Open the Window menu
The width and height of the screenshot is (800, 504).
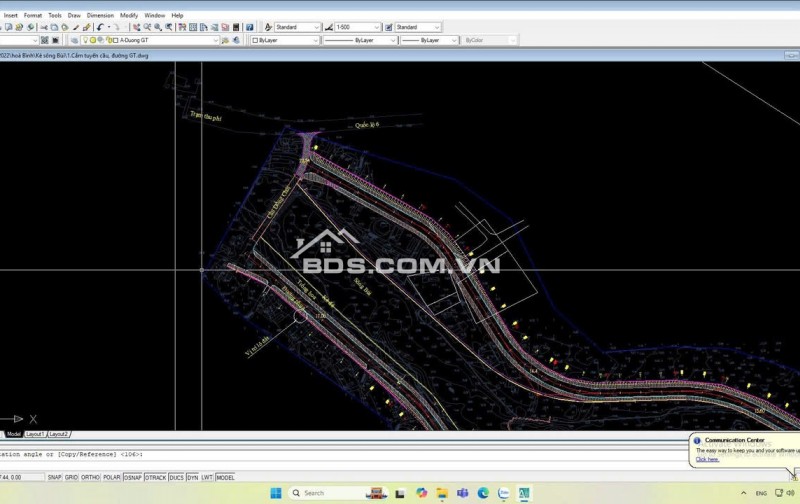(155, 15)
